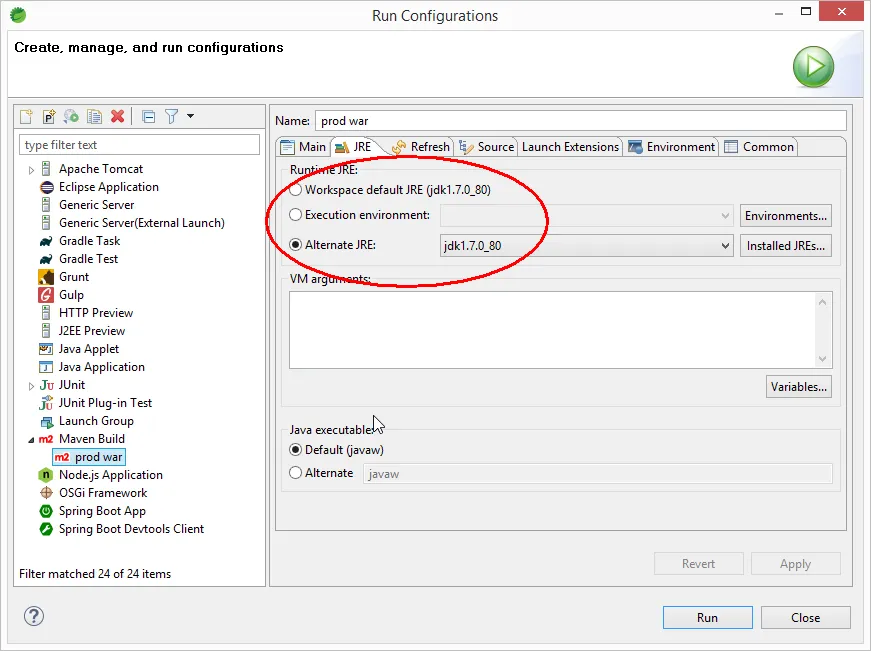Switch to the JRE tab
Screen dimensions: 871x651
(356, 147)
